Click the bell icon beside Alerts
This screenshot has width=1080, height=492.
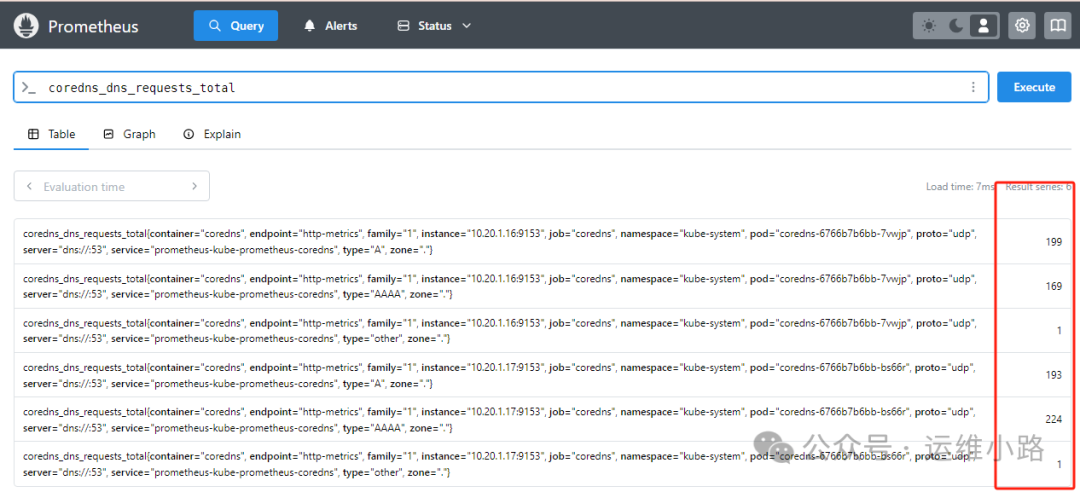click(310, 26)
